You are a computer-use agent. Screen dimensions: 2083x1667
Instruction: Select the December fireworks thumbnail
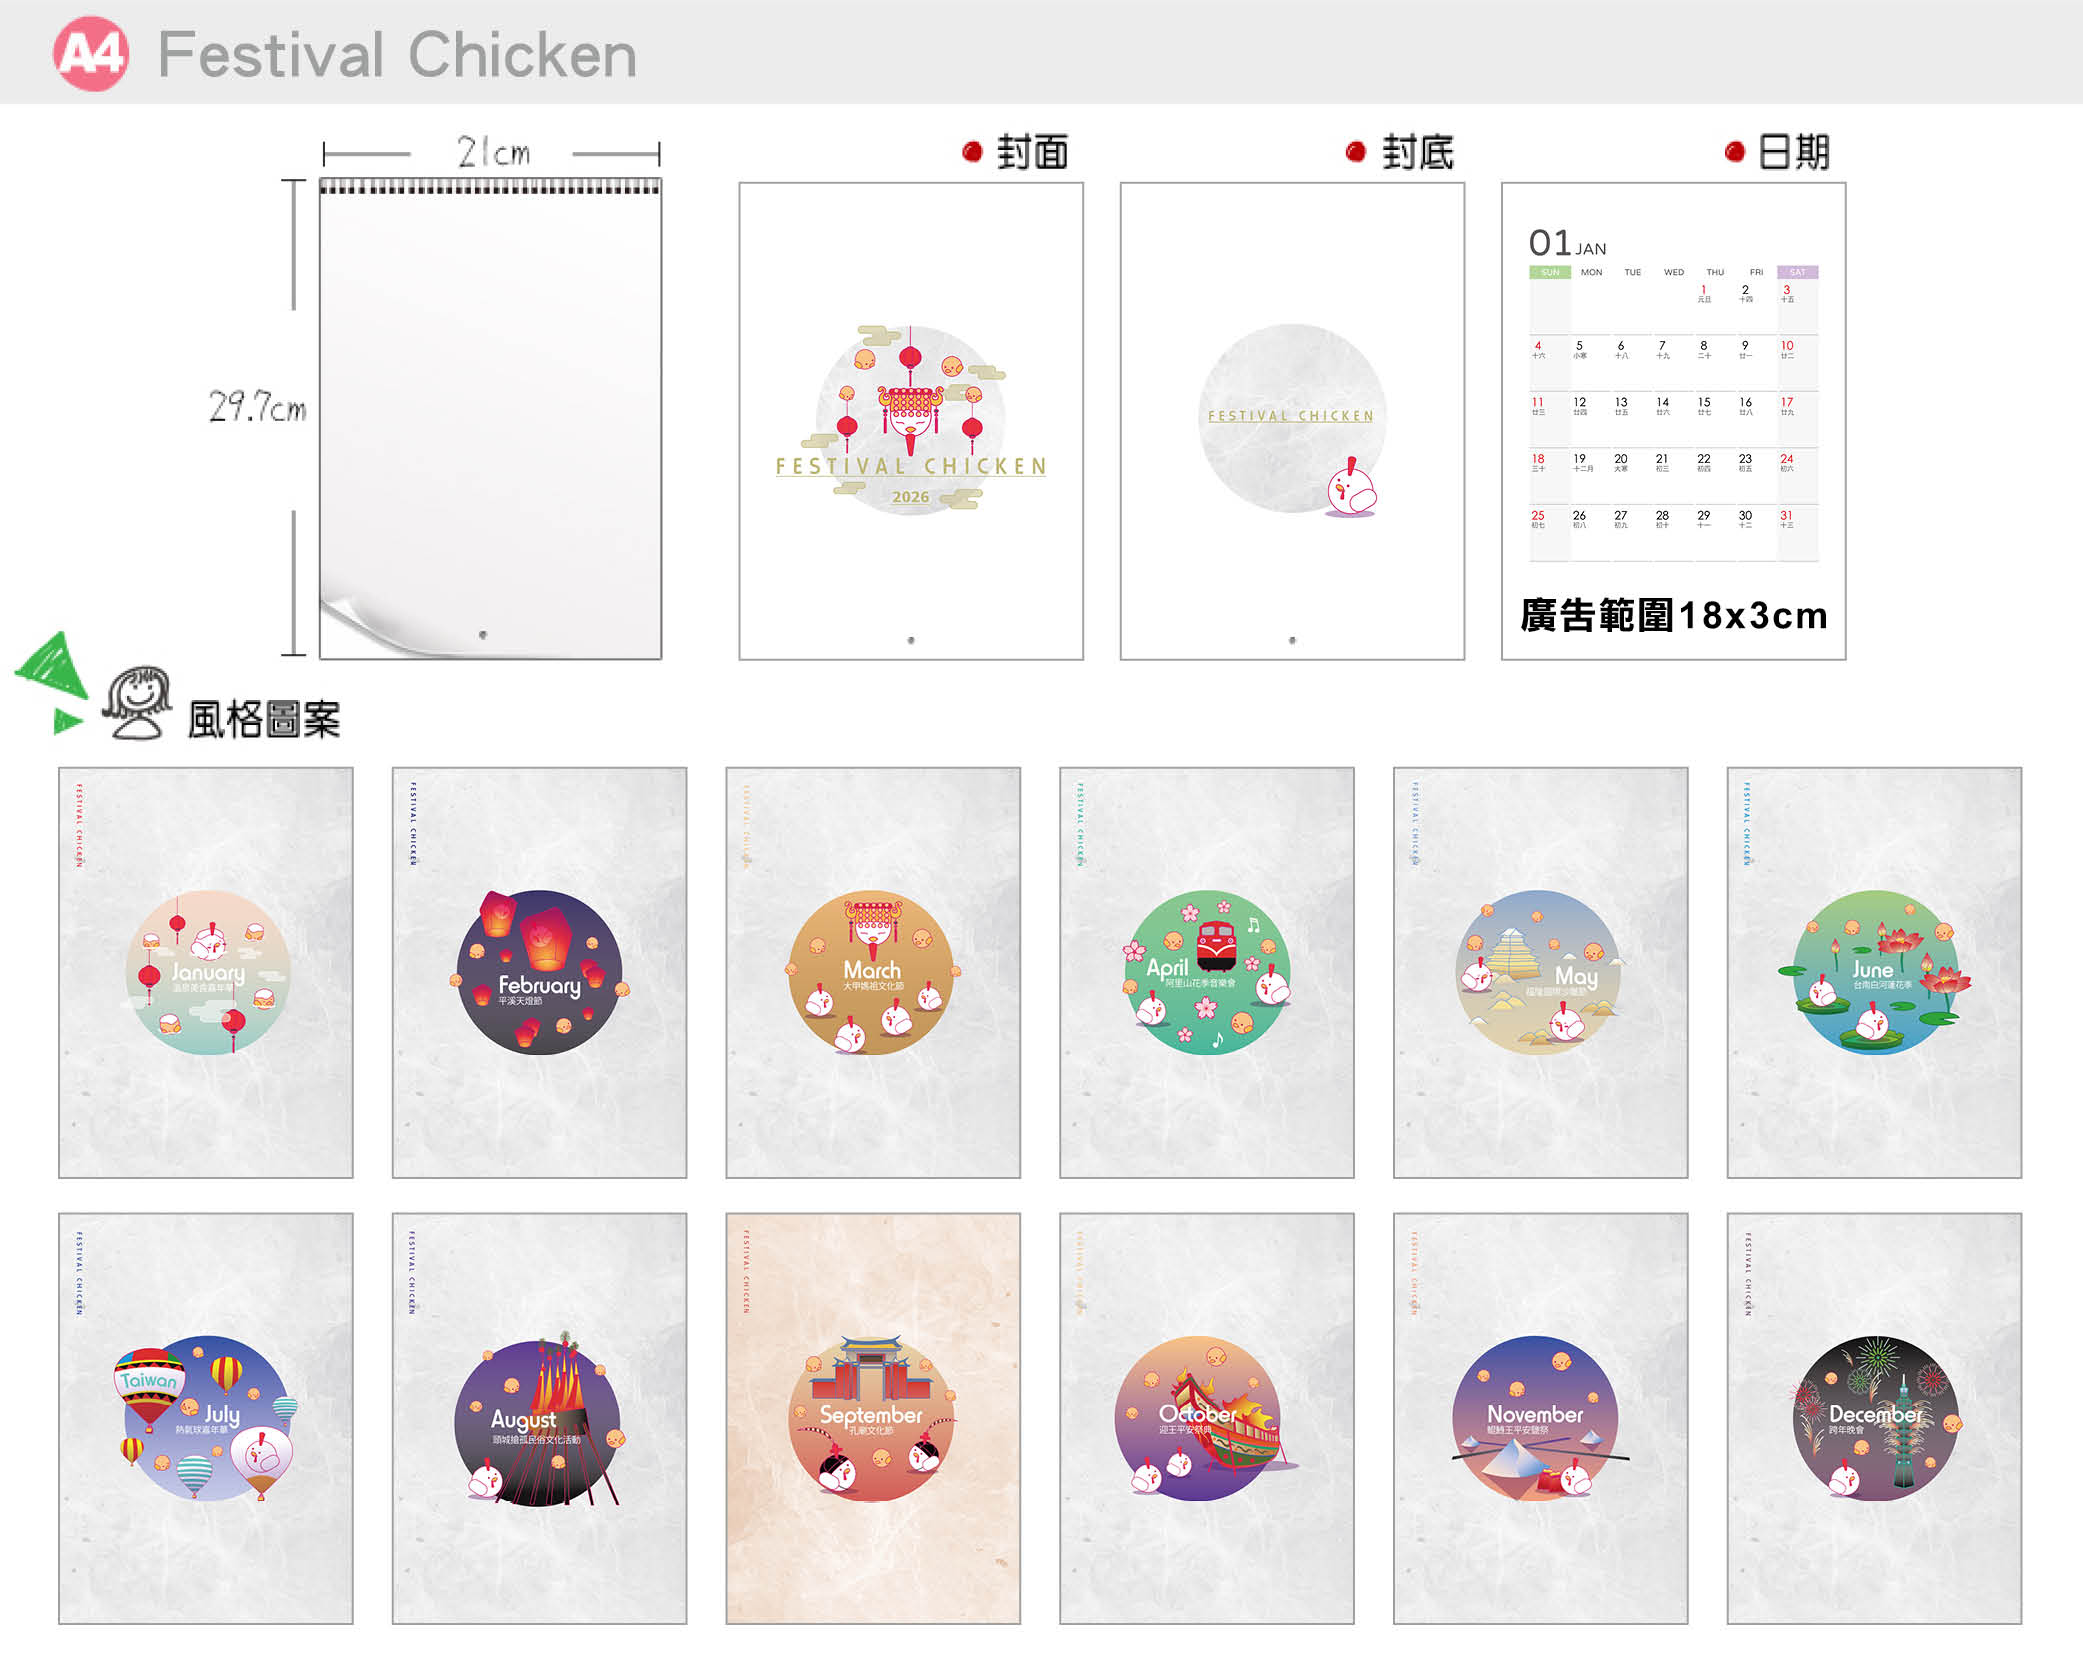coord(1874,1419)
